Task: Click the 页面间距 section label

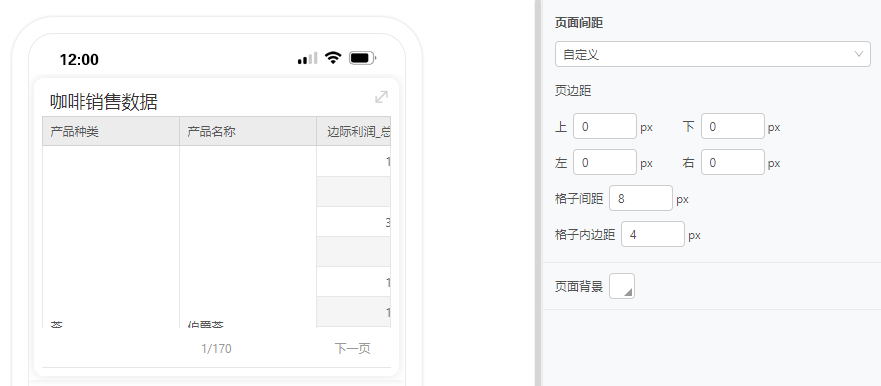Action: (579, 22)
